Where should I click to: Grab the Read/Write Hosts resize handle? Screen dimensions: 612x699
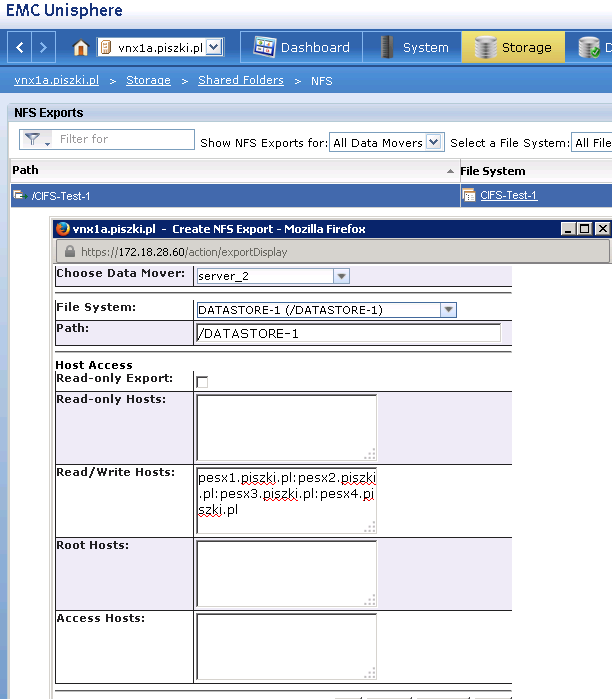point(370,527)
